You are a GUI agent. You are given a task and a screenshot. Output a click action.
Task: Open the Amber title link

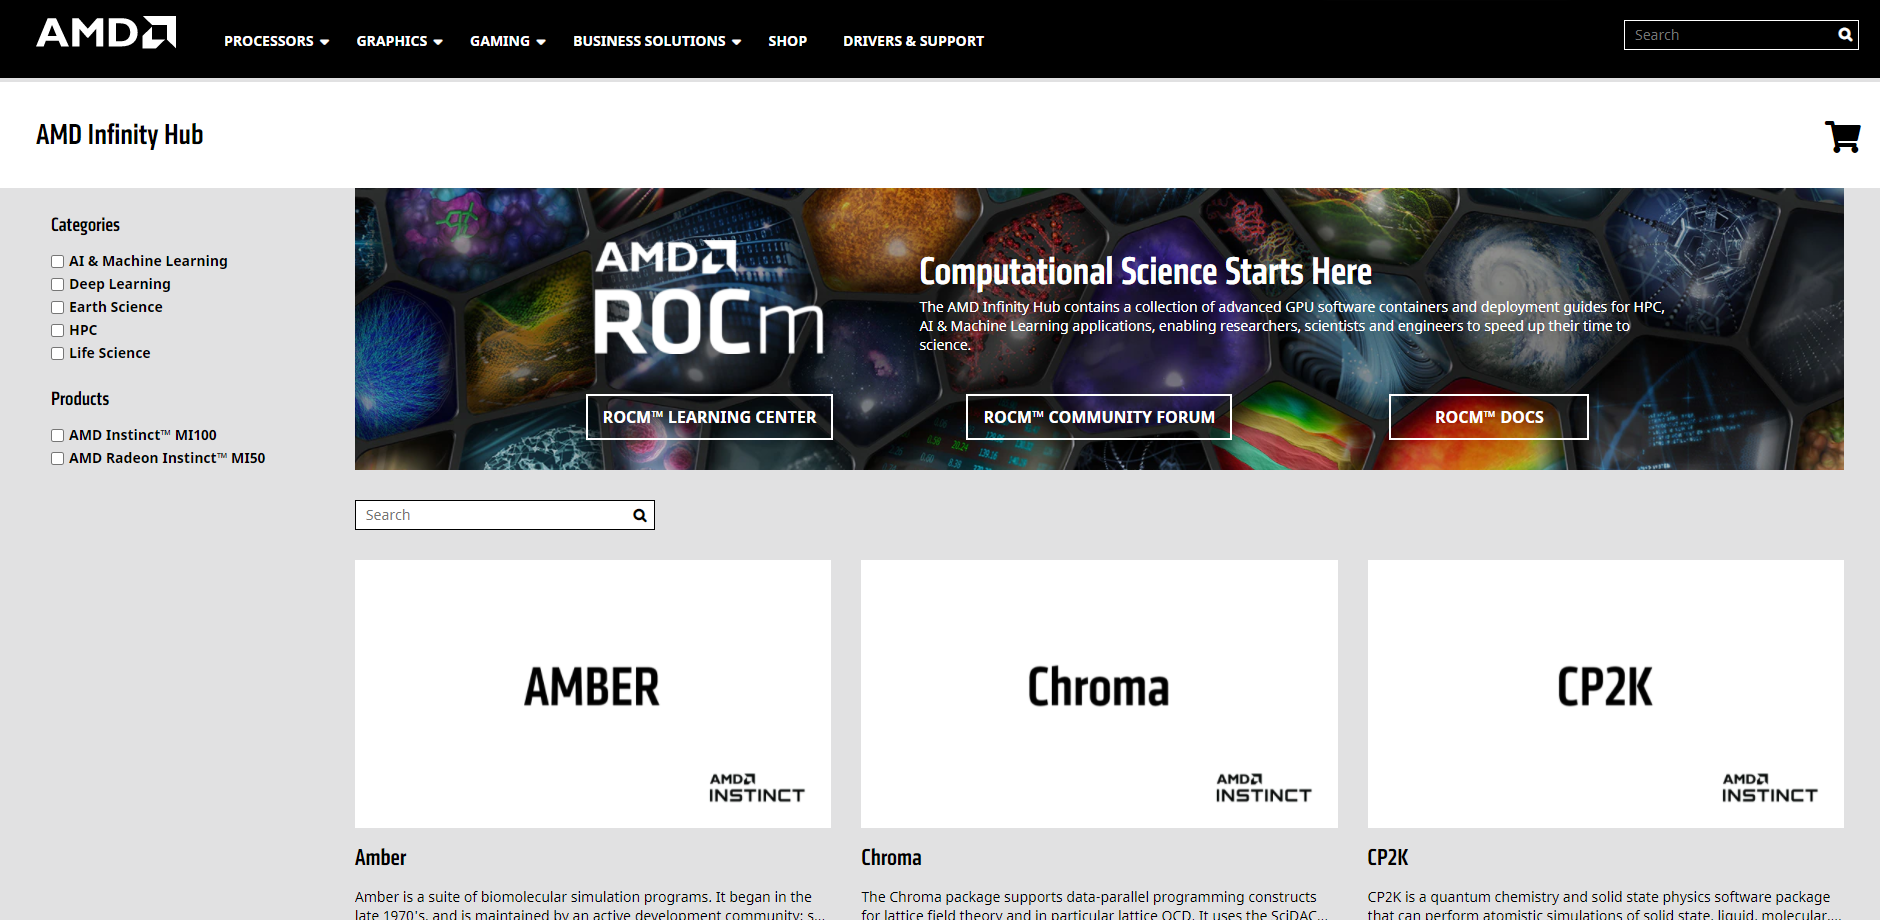[380, 858]
